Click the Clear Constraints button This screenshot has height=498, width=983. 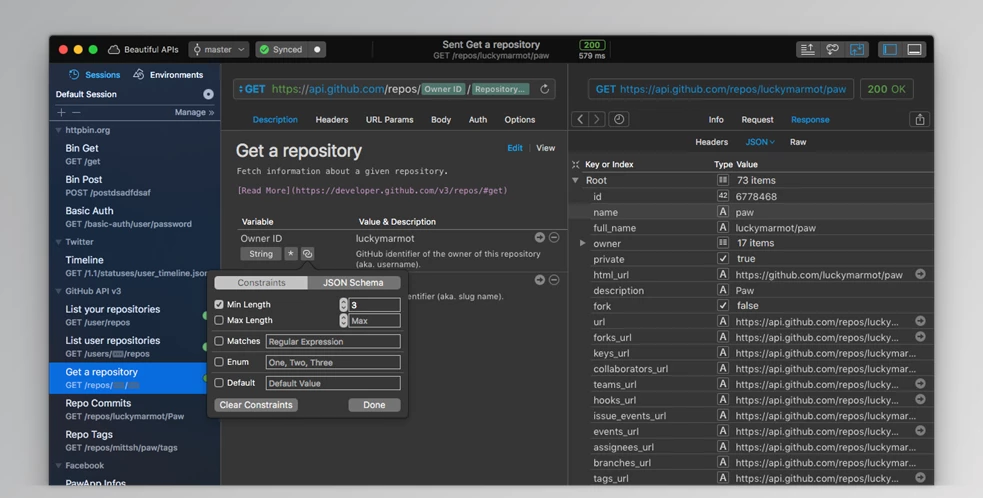pos(256,405)
